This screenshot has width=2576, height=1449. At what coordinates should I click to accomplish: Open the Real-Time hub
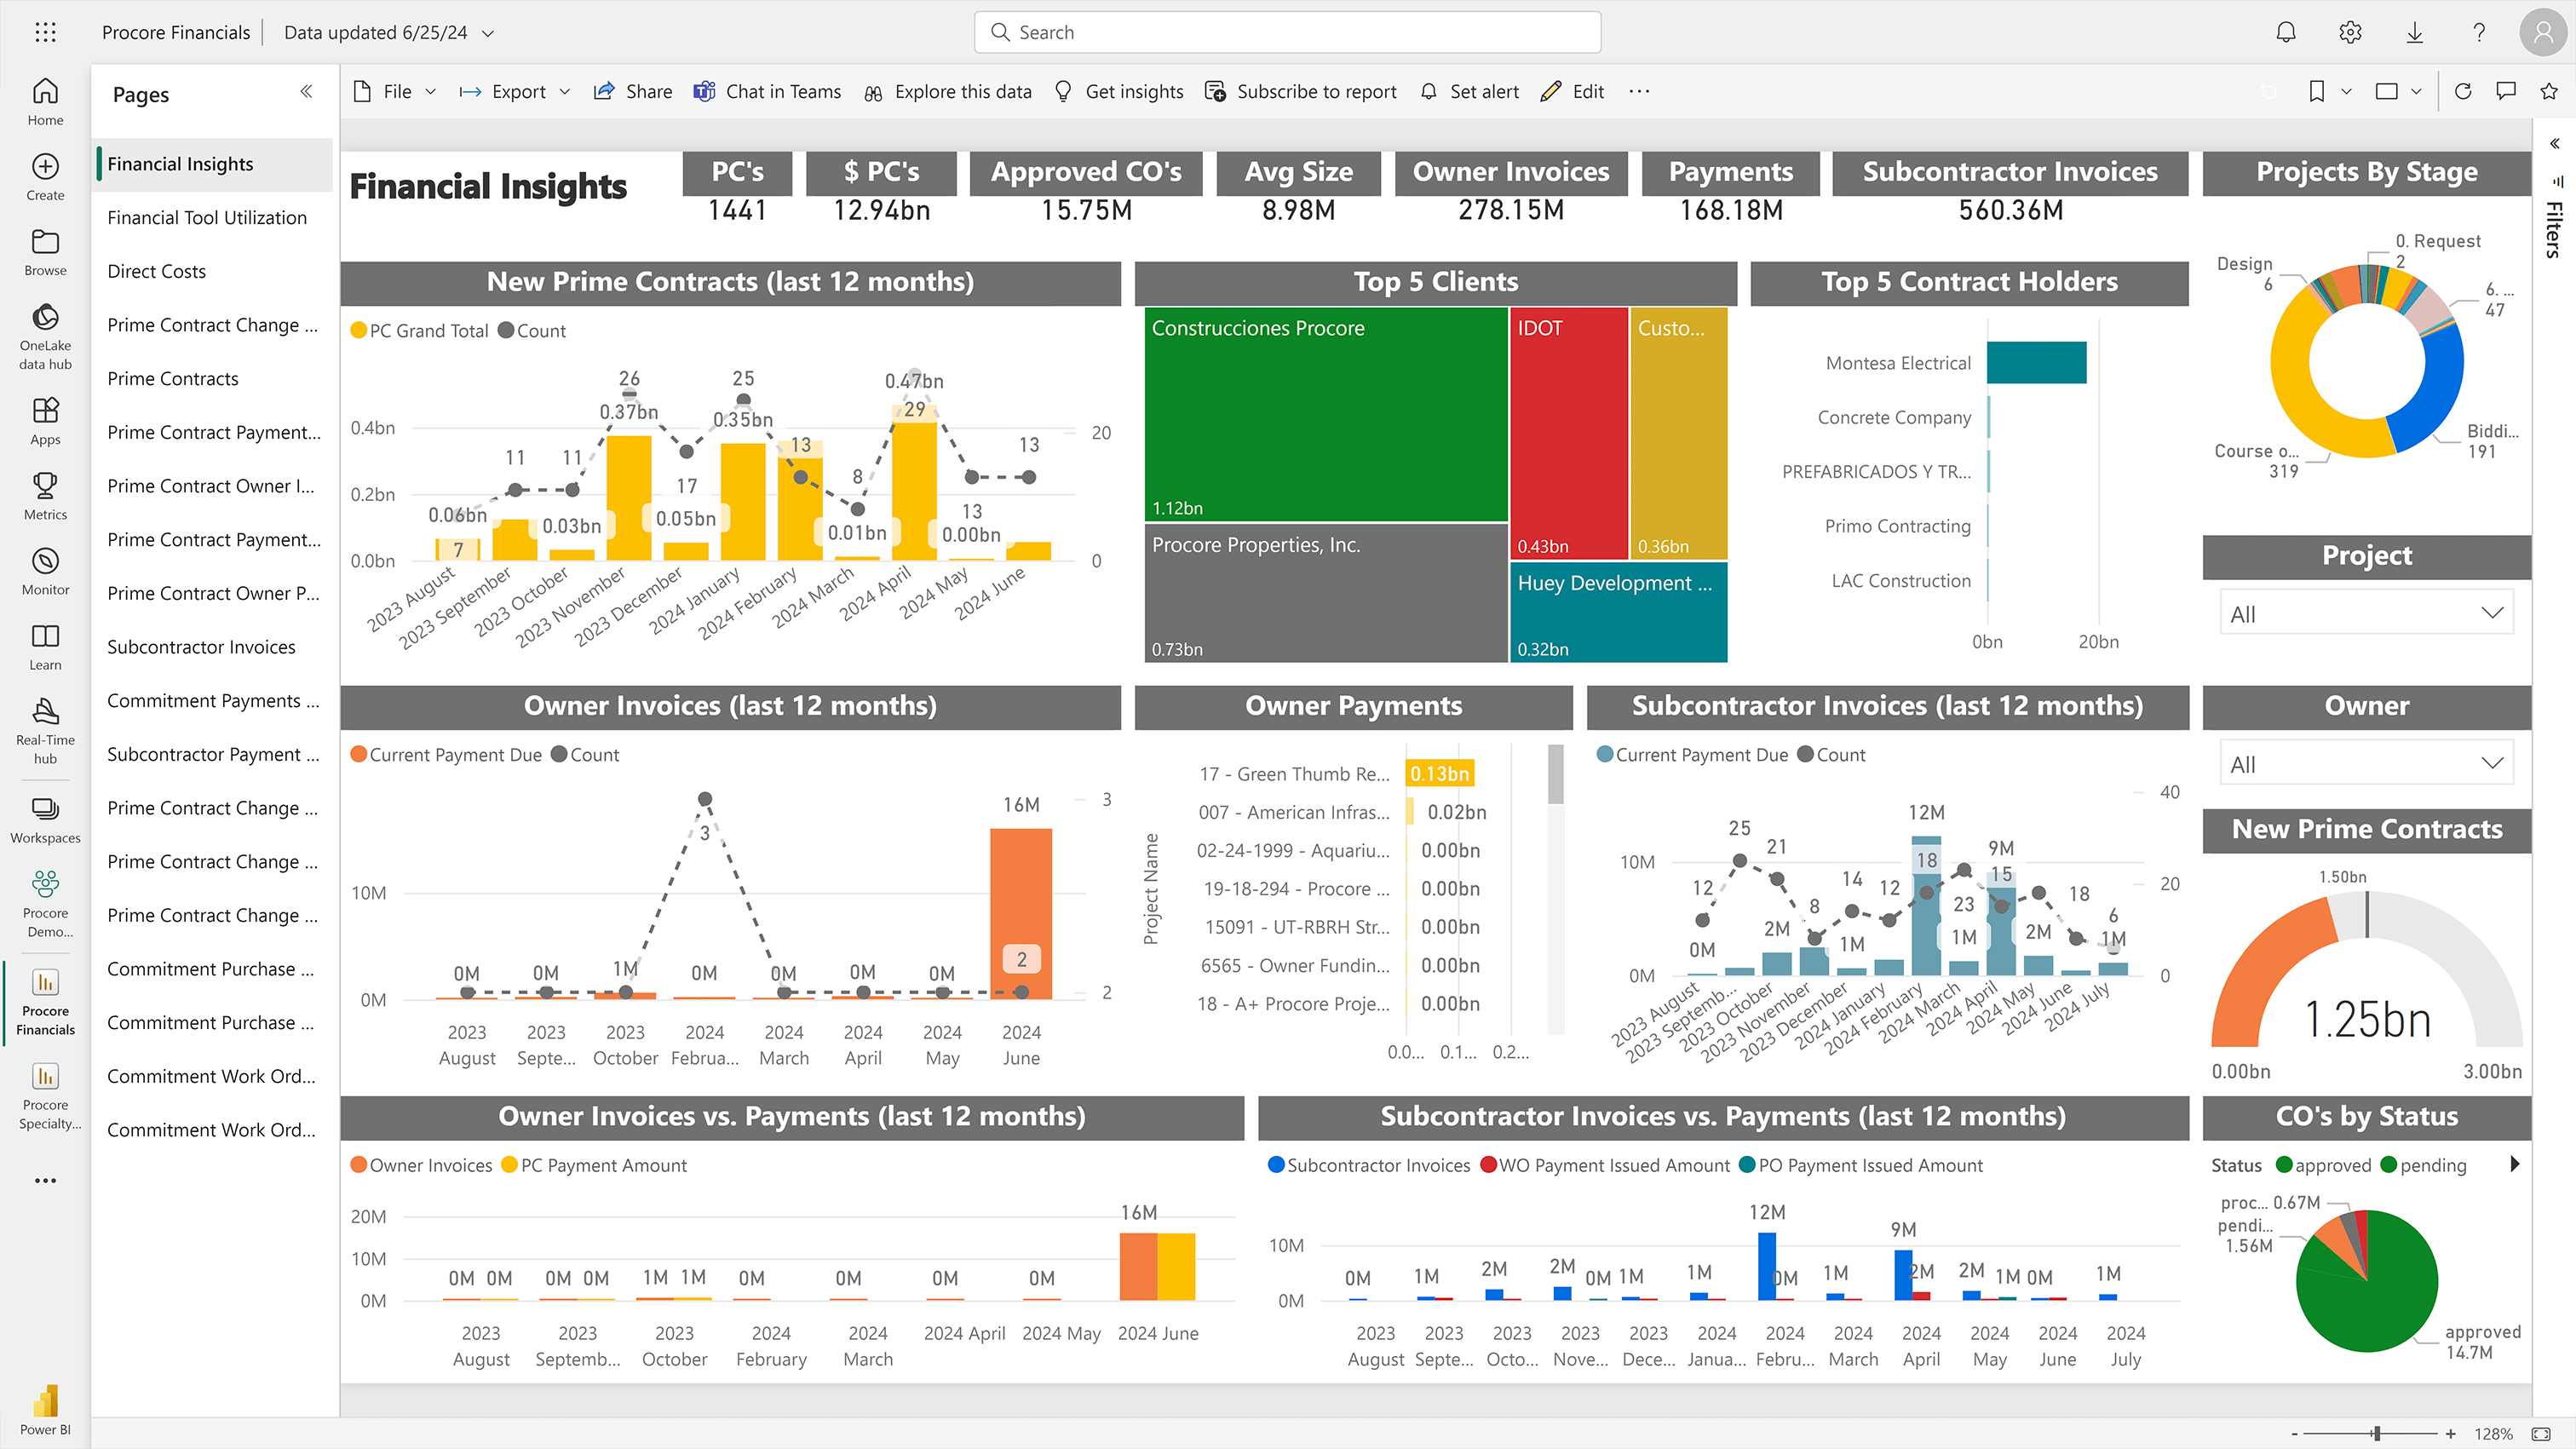coord(44,725)
